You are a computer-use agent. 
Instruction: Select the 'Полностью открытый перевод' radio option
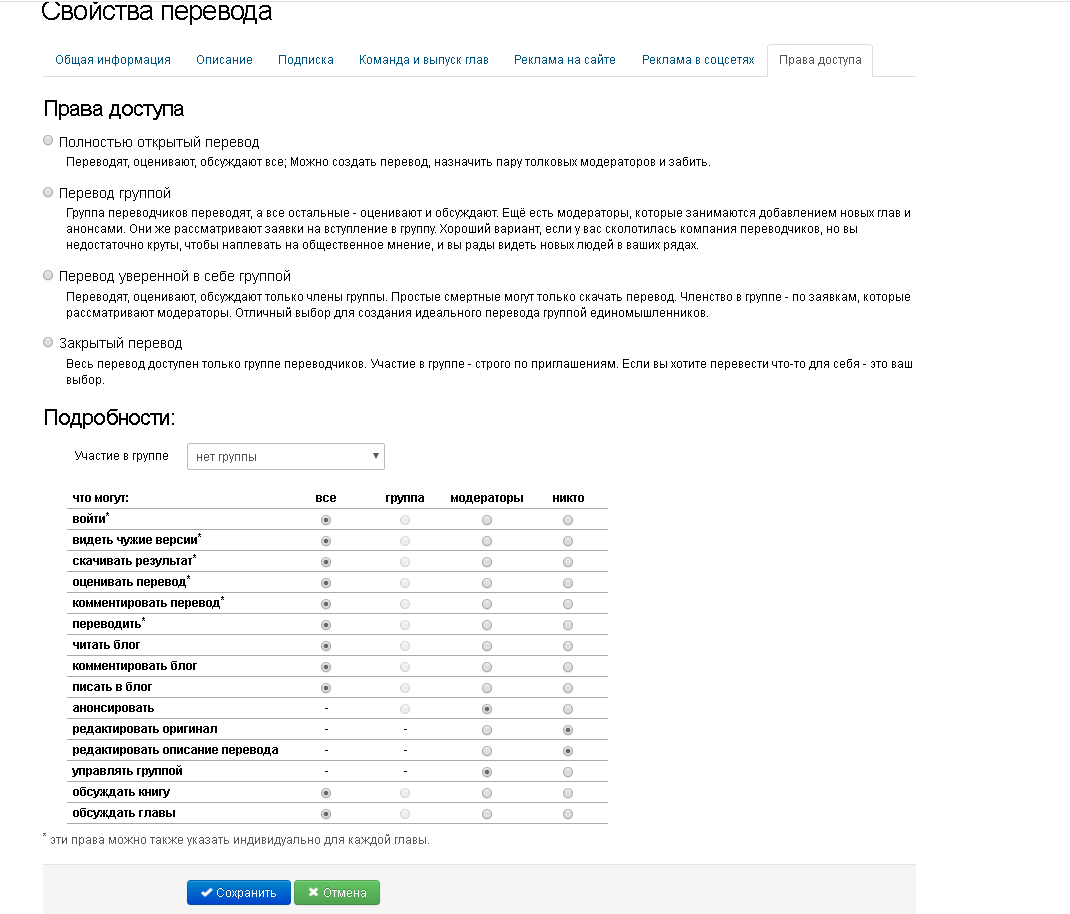[48, 141]
